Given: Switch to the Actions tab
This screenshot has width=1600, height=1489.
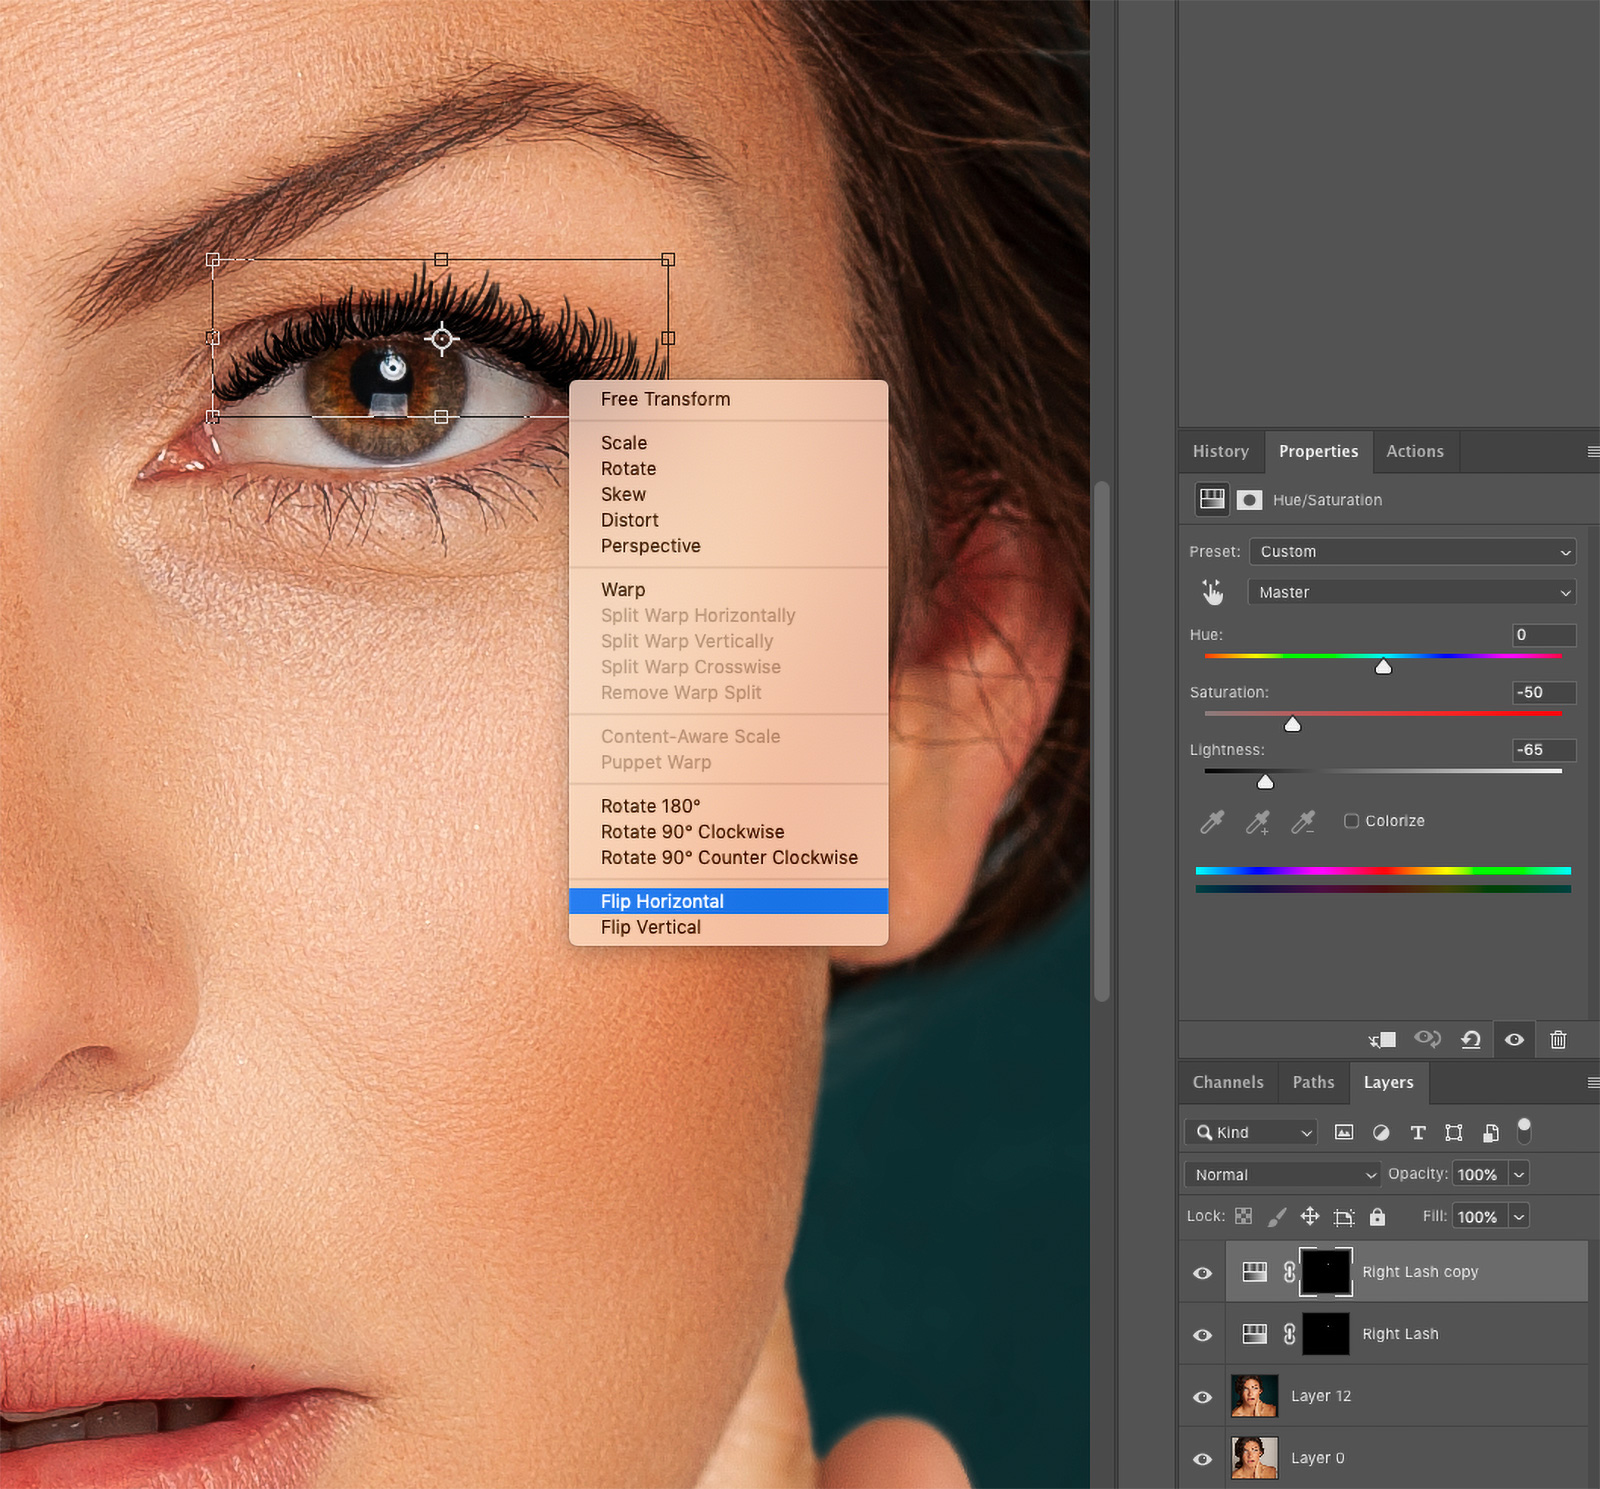Looking at the screenshot, I should click(x=1415, y=452).
